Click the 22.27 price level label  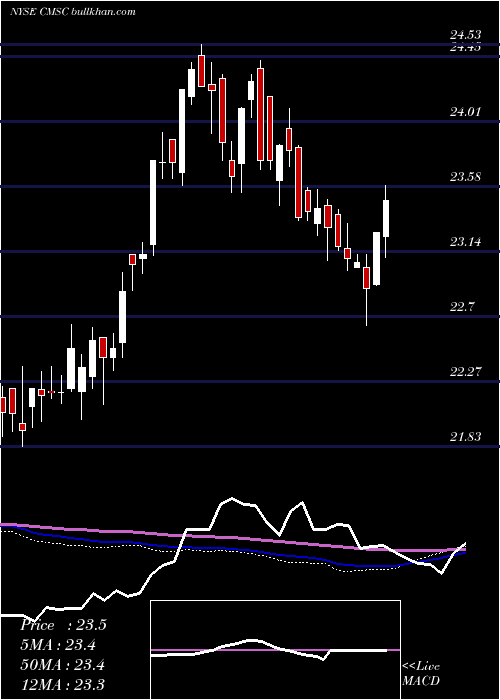[465, 371]
